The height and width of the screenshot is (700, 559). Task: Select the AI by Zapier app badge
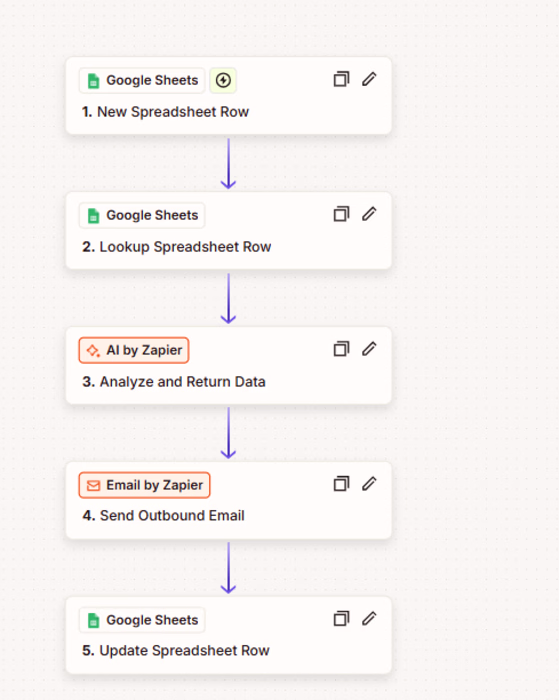coord(134,350)
